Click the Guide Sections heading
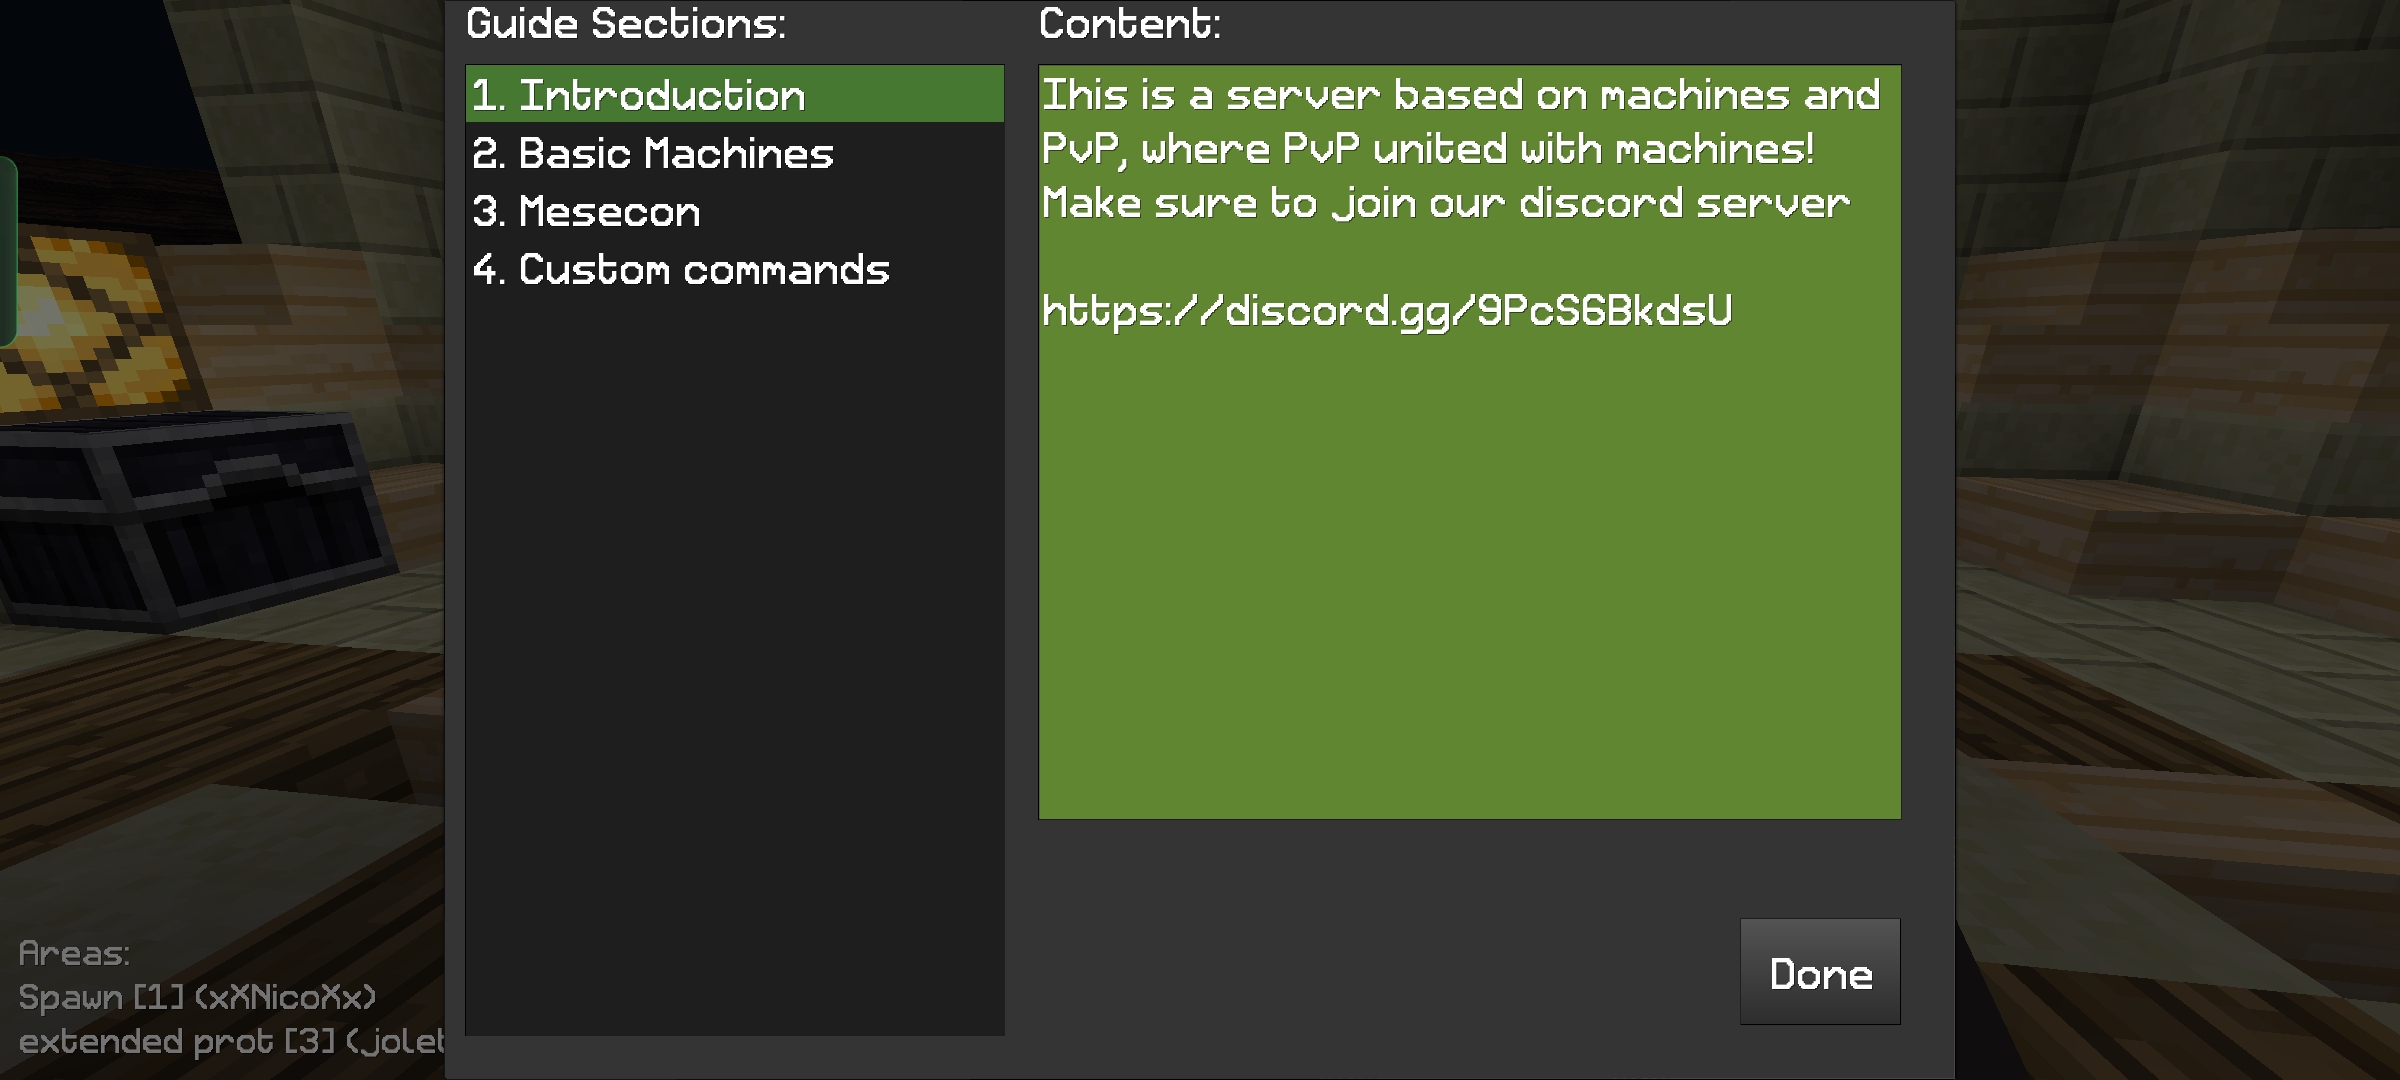This screenshot has height=1080, width=2400. [626, 24]
